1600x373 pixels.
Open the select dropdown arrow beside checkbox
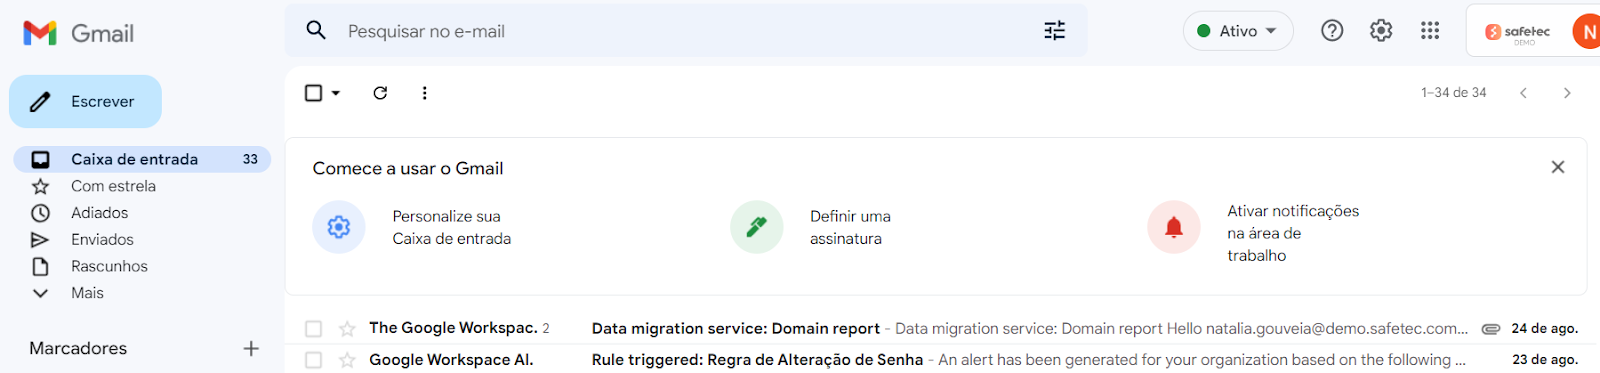[336, 93]
